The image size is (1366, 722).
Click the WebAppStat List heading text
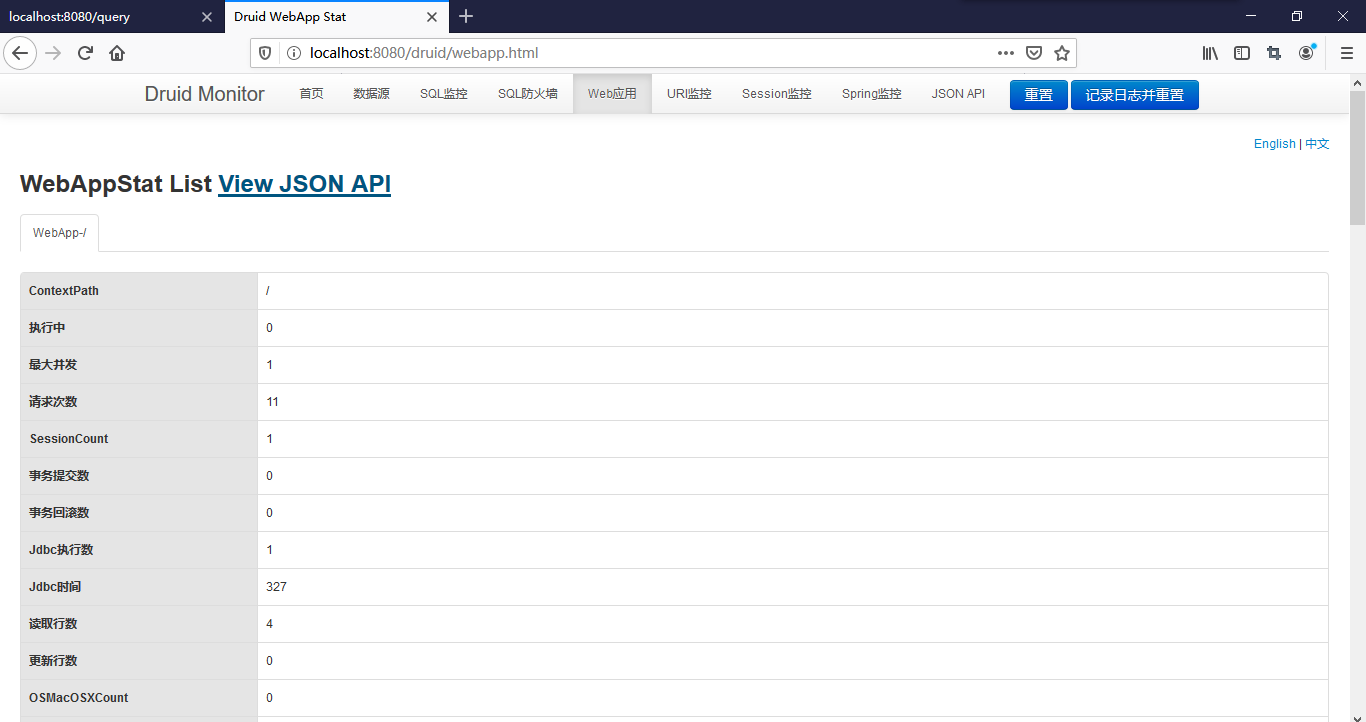(116, 184)
